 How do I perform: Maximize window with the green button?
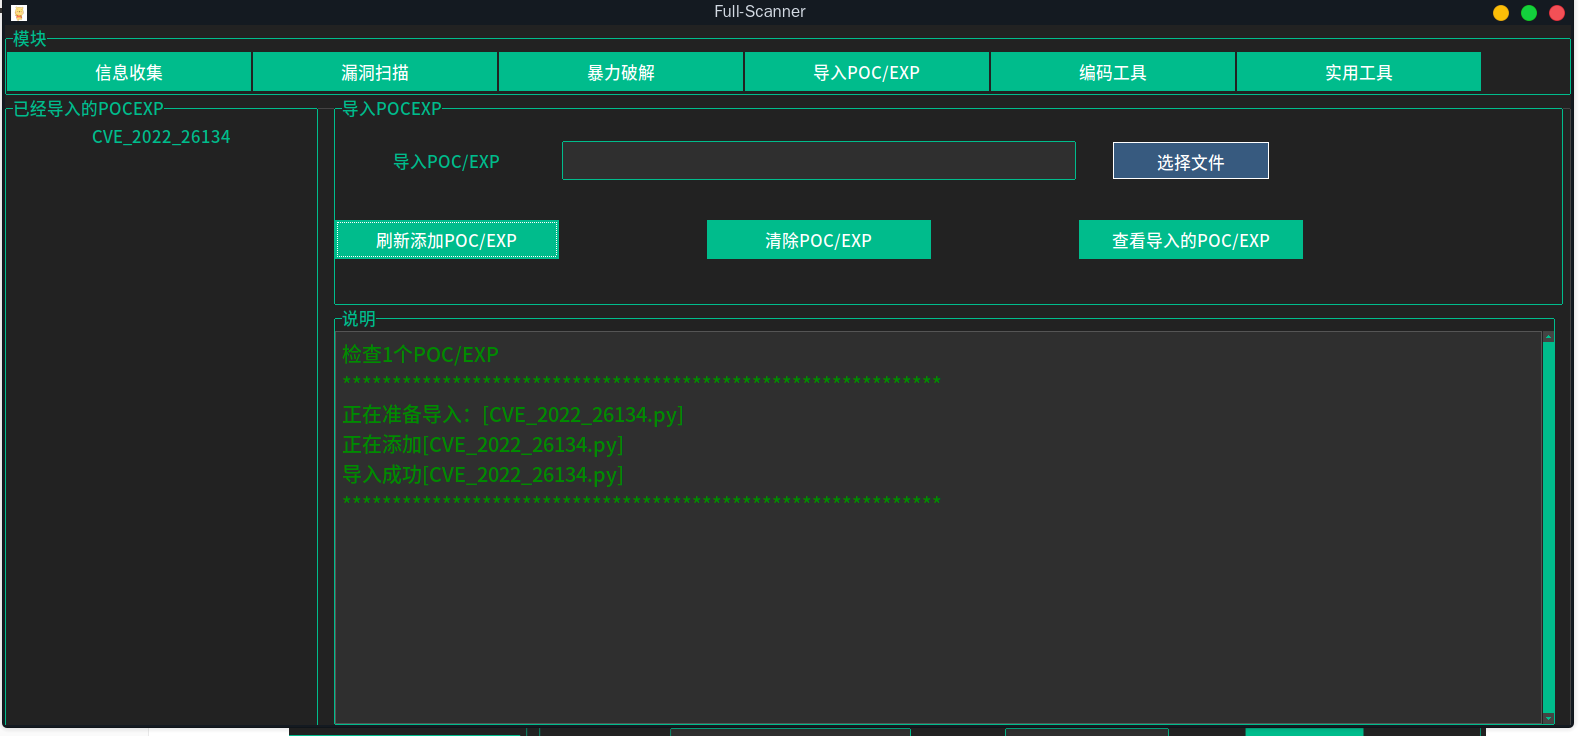(1529, 13)
